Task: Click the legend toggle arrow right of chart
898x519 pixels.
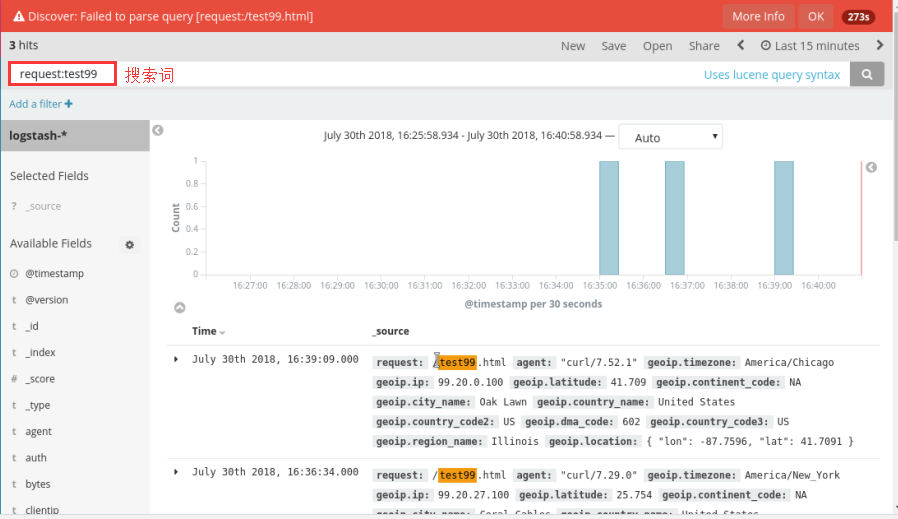Action: 871,168
